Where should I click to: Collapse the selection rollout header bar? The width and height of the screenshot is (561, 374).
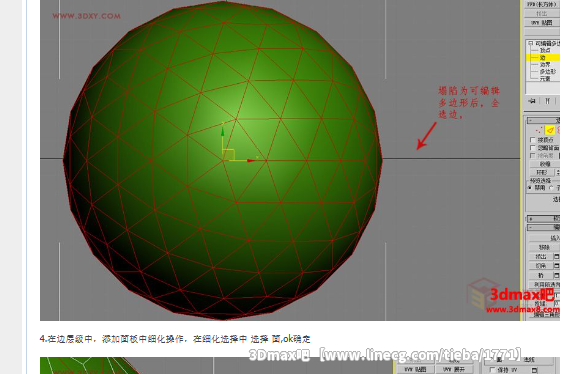(544, 120)
